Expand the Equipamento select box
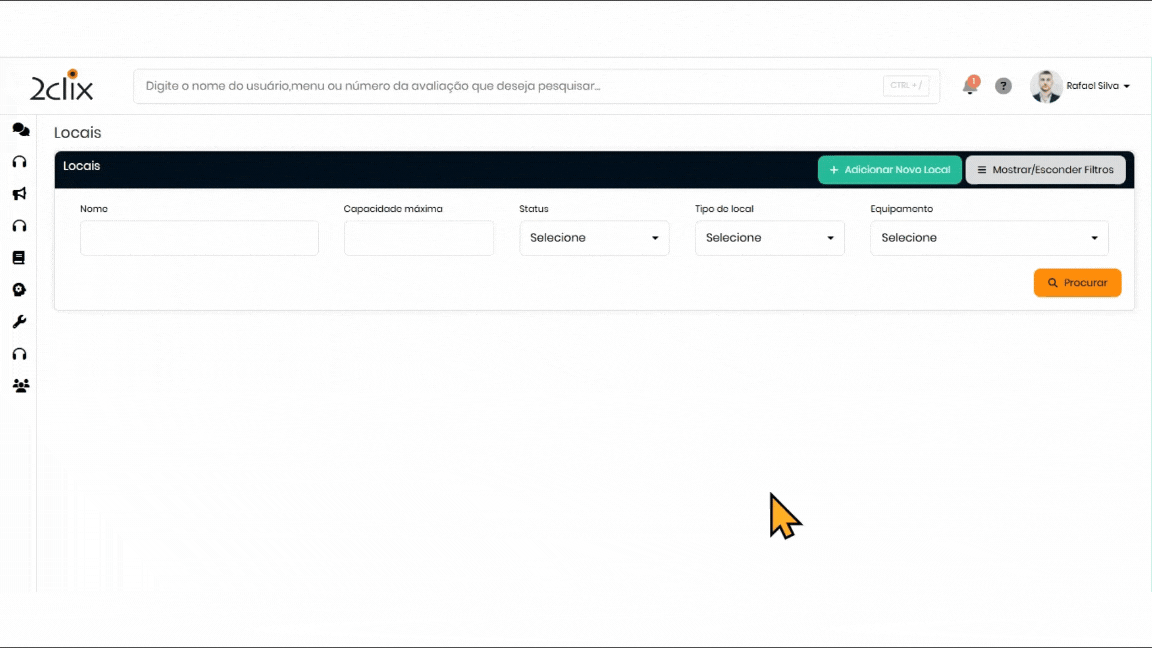 (989, 238)
